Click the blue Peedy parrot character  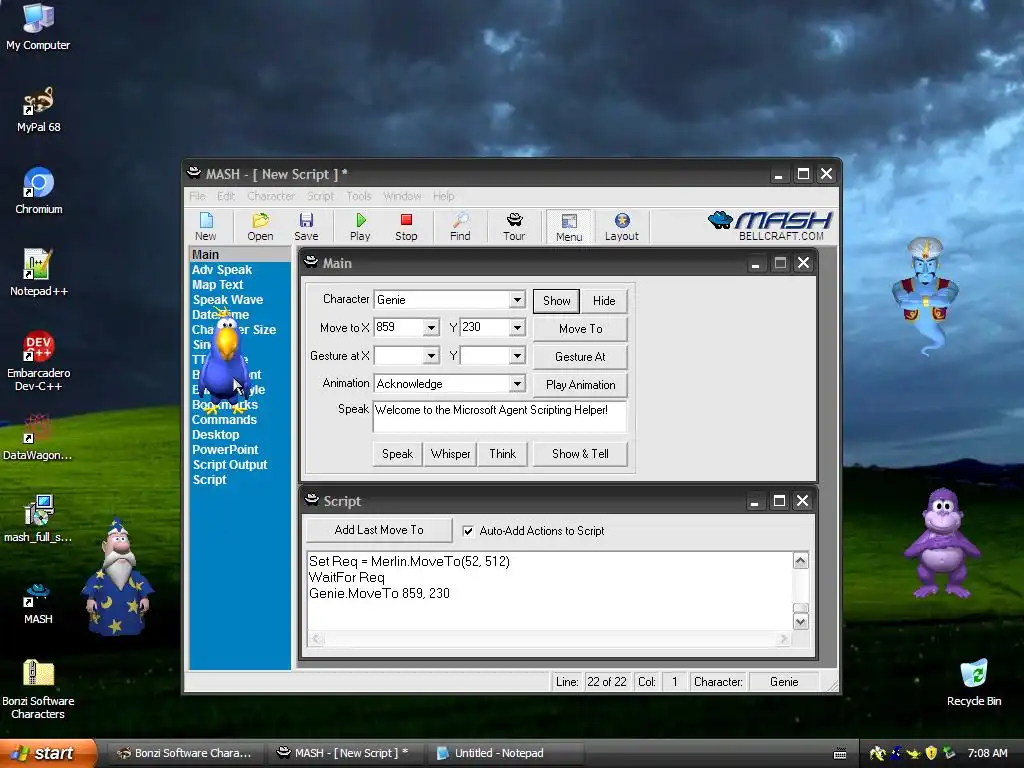(x=225, y=362)
